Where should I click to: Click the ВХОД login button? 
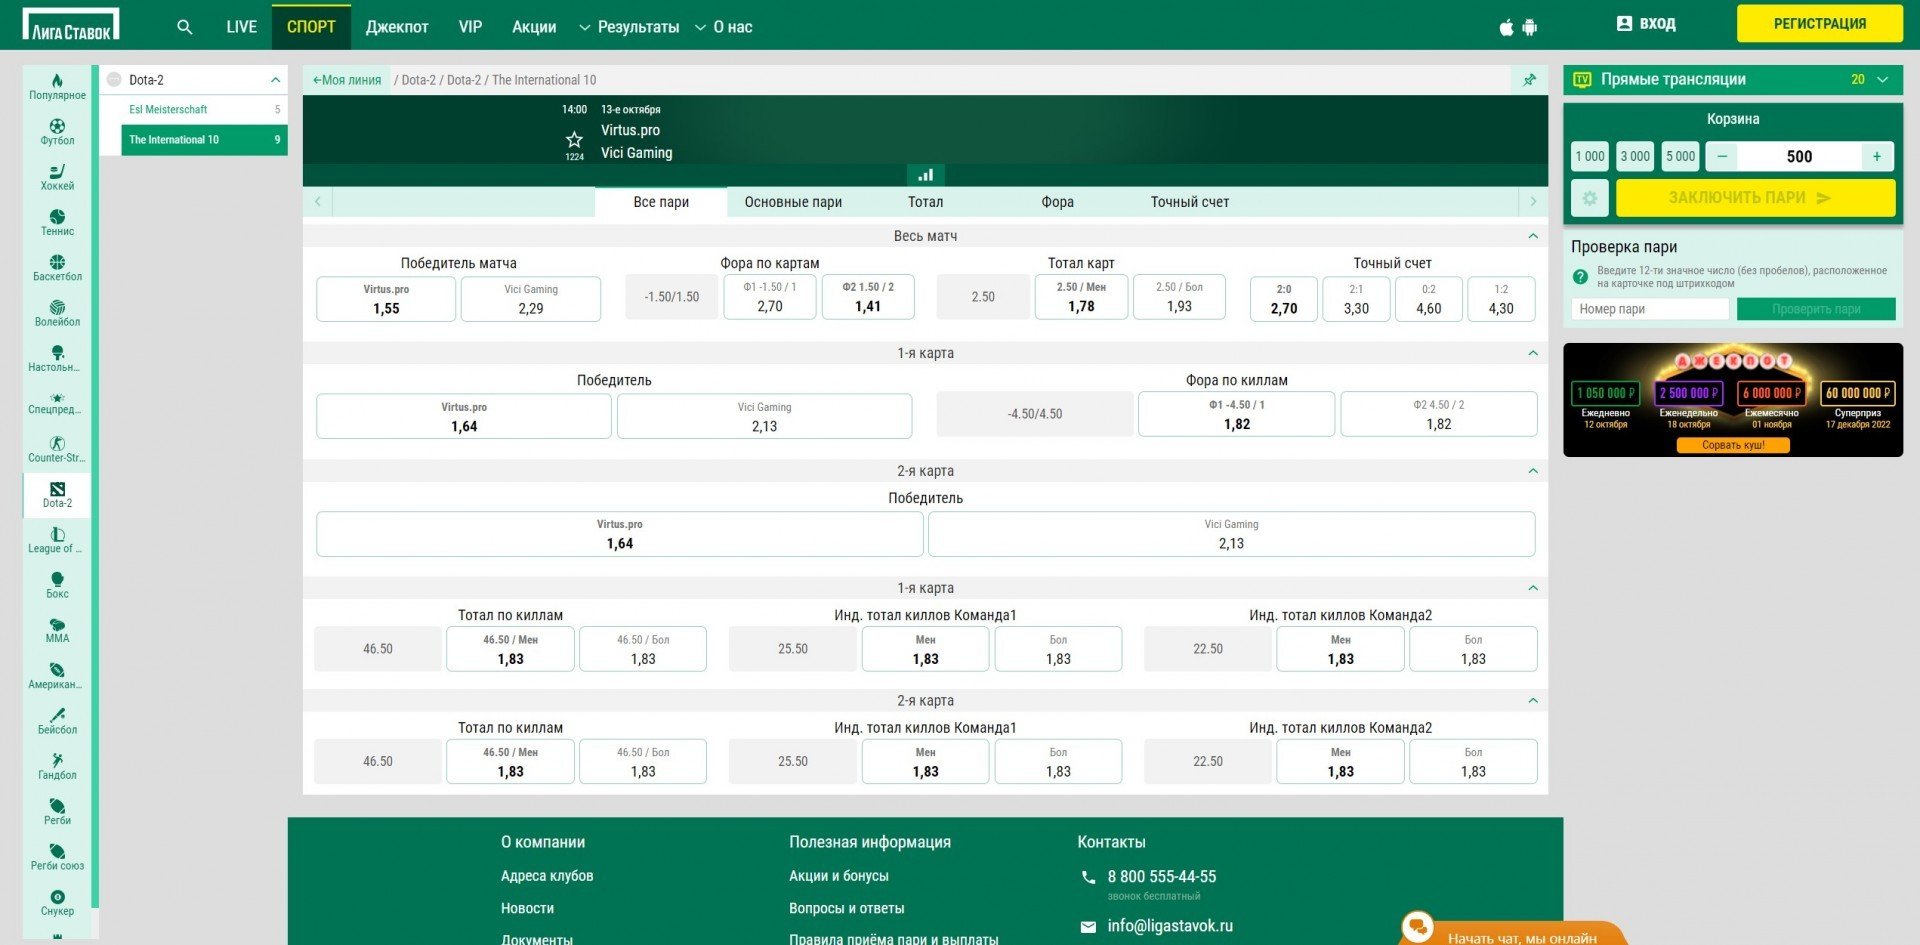coord(1646,24)
